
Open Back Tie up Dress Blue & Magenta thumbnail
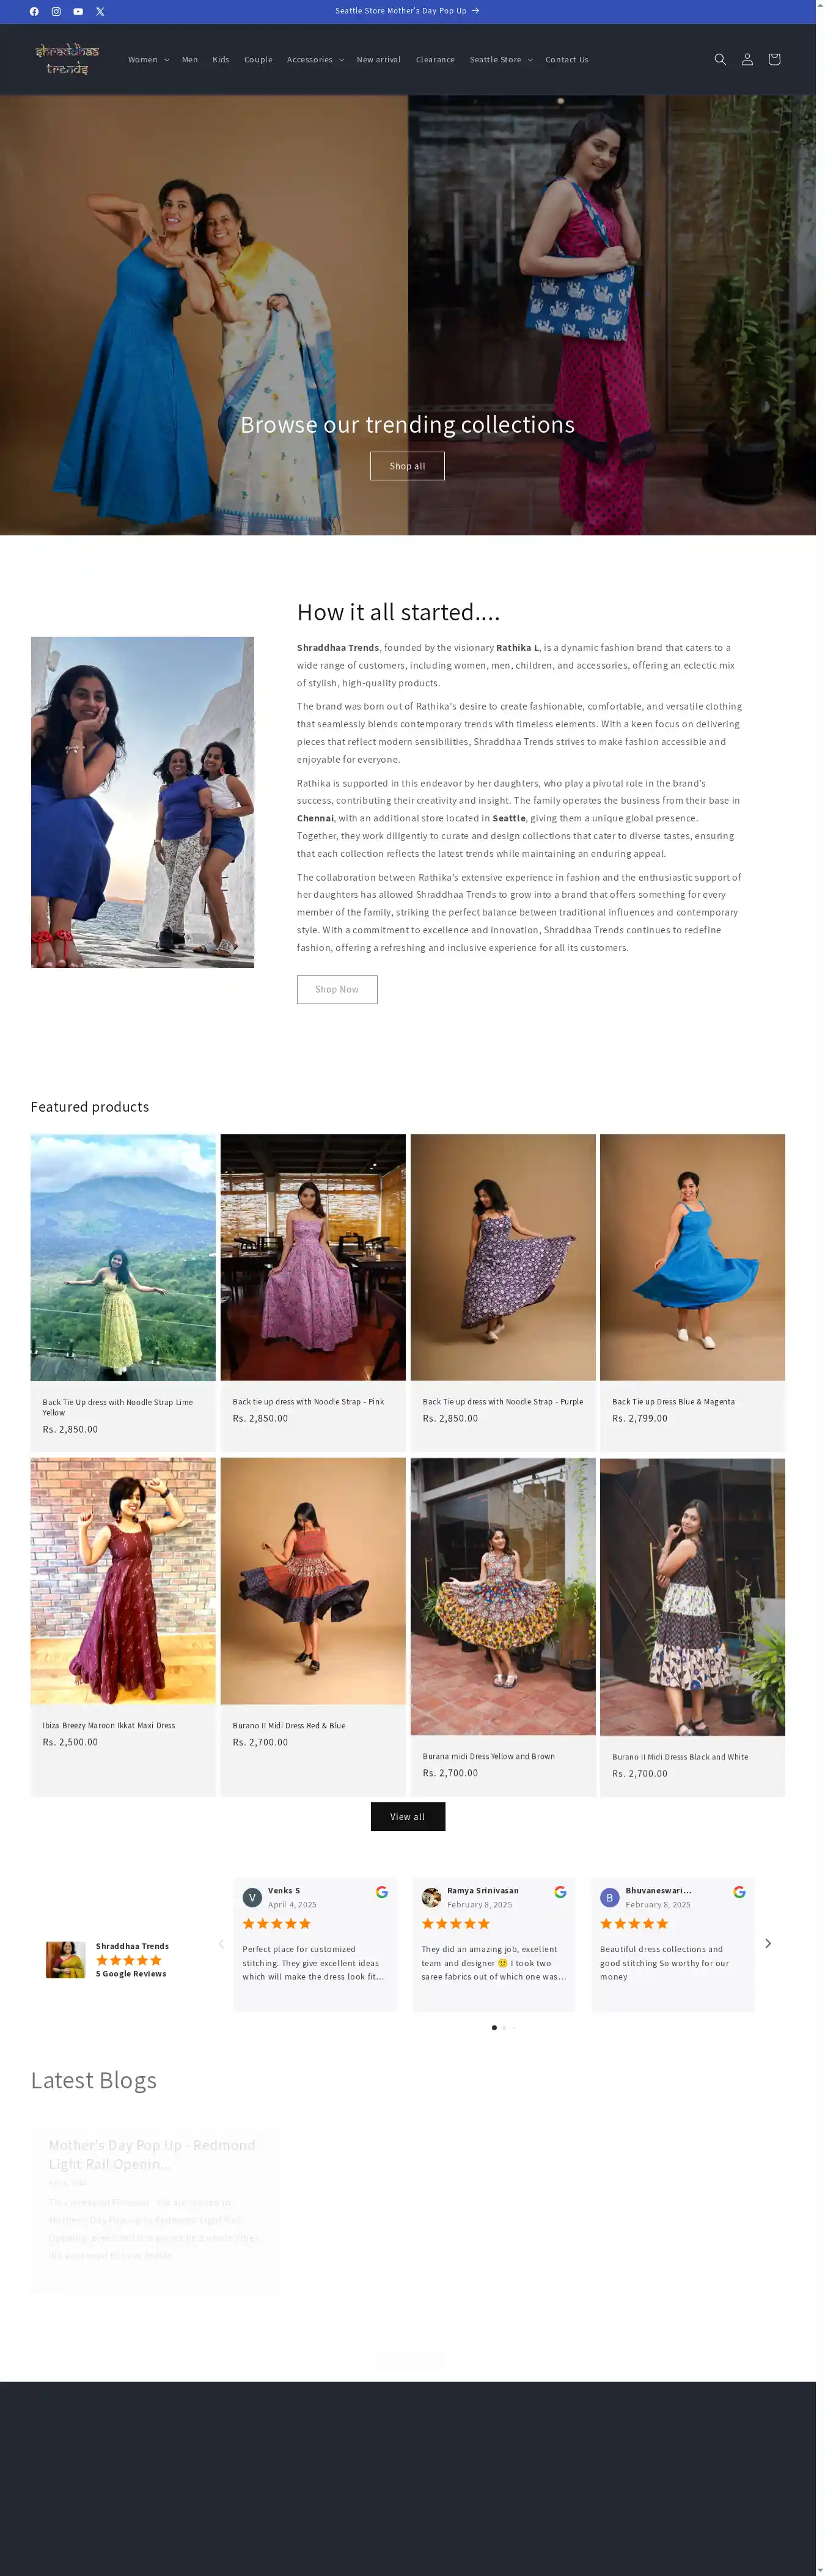click(692, 1257)
